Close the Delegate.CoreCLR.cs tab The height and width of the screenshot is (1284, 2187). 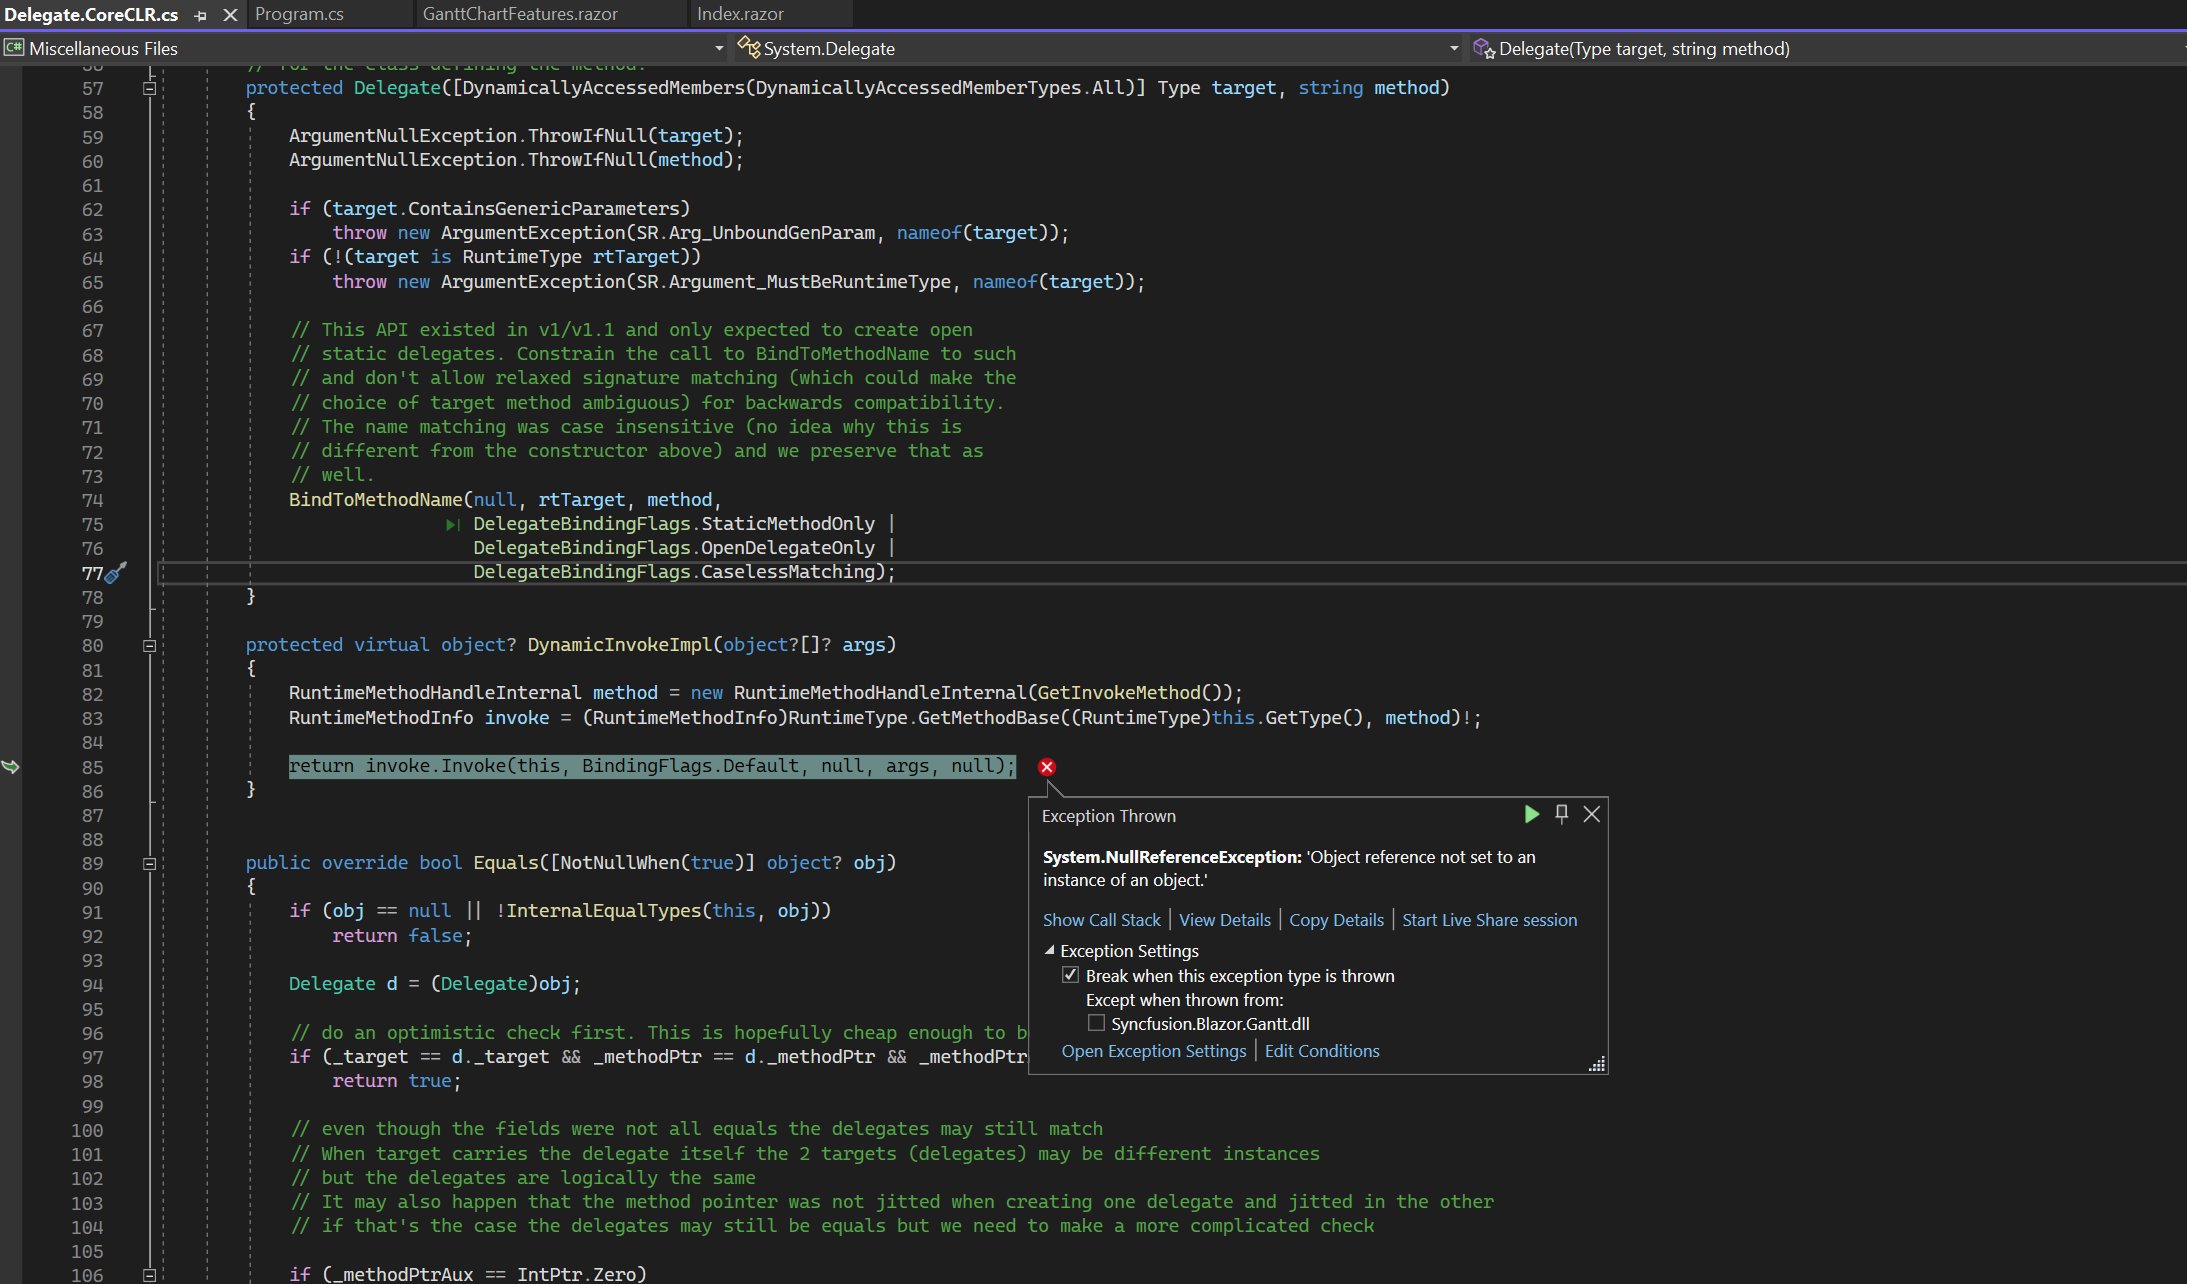pyautogui.click(x=230, y=15)
